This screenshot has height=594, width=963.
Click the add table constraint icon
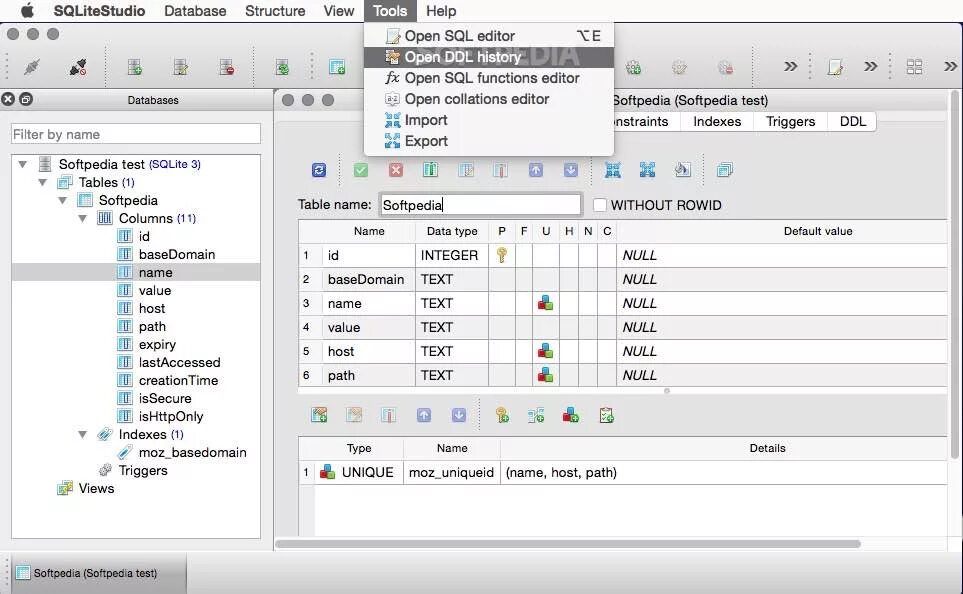[319, 416]
